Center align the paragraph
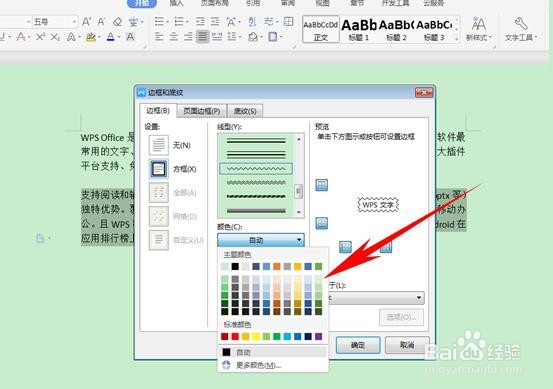 (x=174, y=36)
